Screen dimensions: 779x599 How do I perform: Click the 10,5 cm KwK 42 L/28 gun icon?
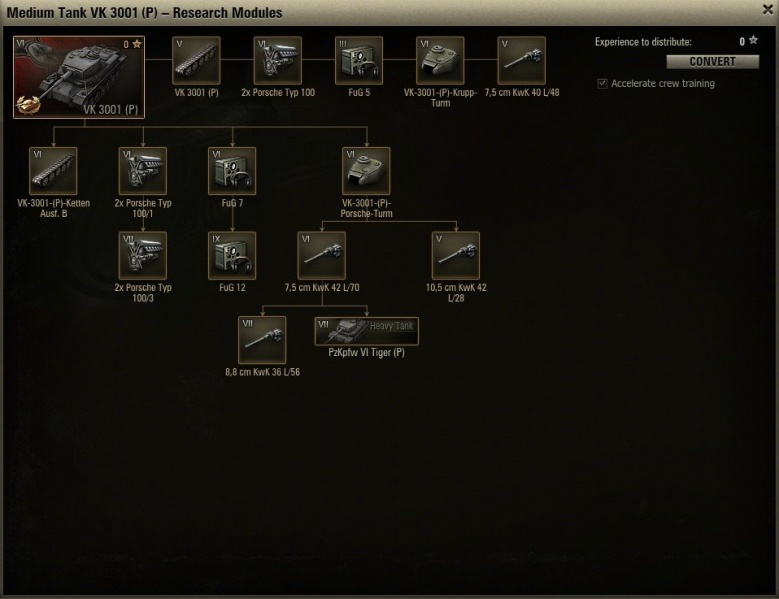456,255
